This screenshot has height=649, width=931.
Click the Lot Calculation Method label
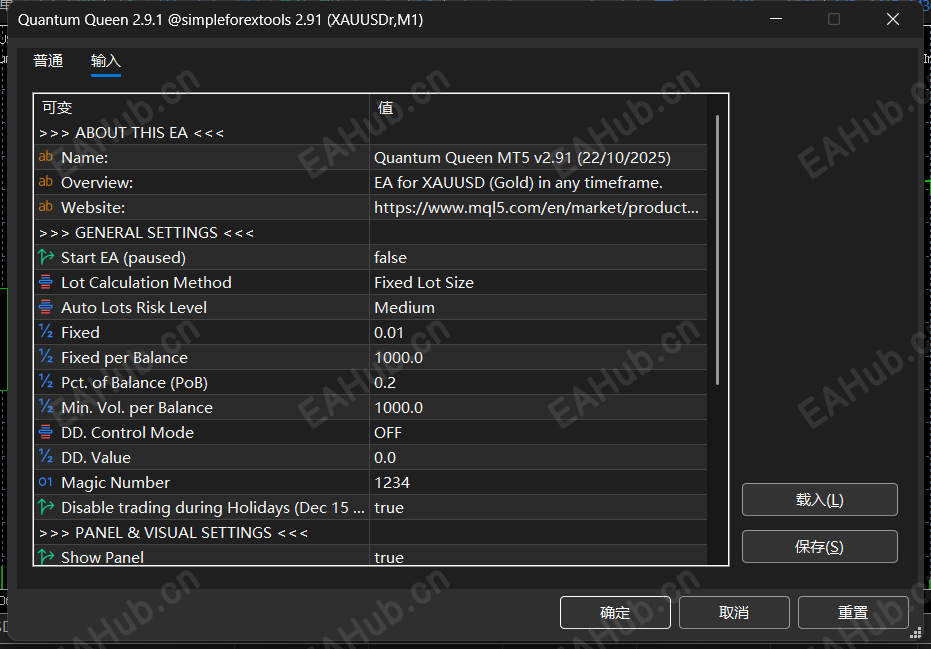click(x=146, y=283)
